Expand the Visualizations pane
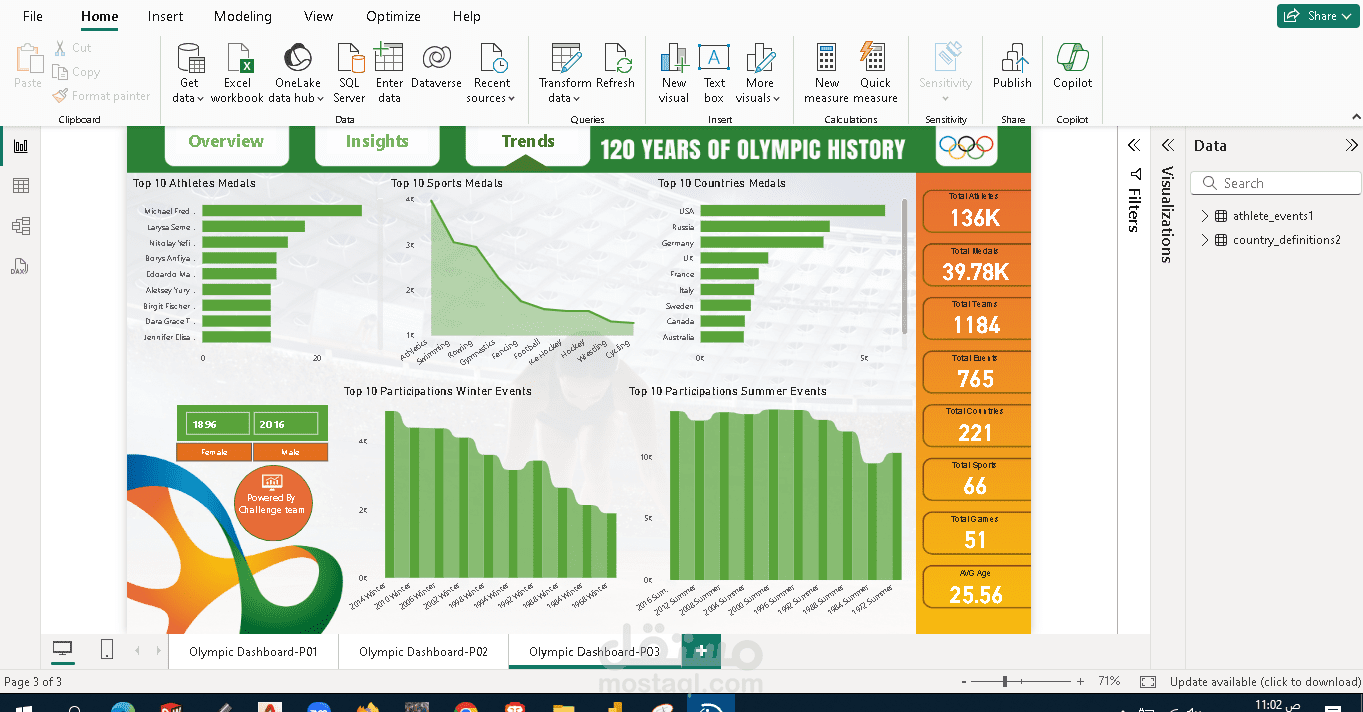The height and width of the screenshot is (712, 1363). [1167, 145]
